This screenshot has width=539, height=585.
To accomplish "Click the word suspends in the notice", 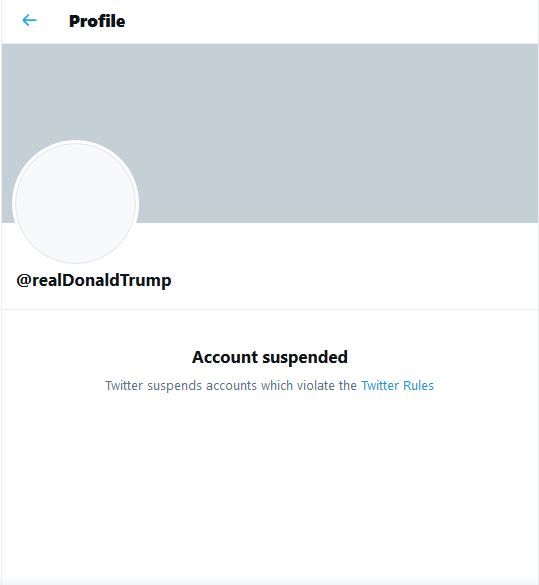I will 175,386.
